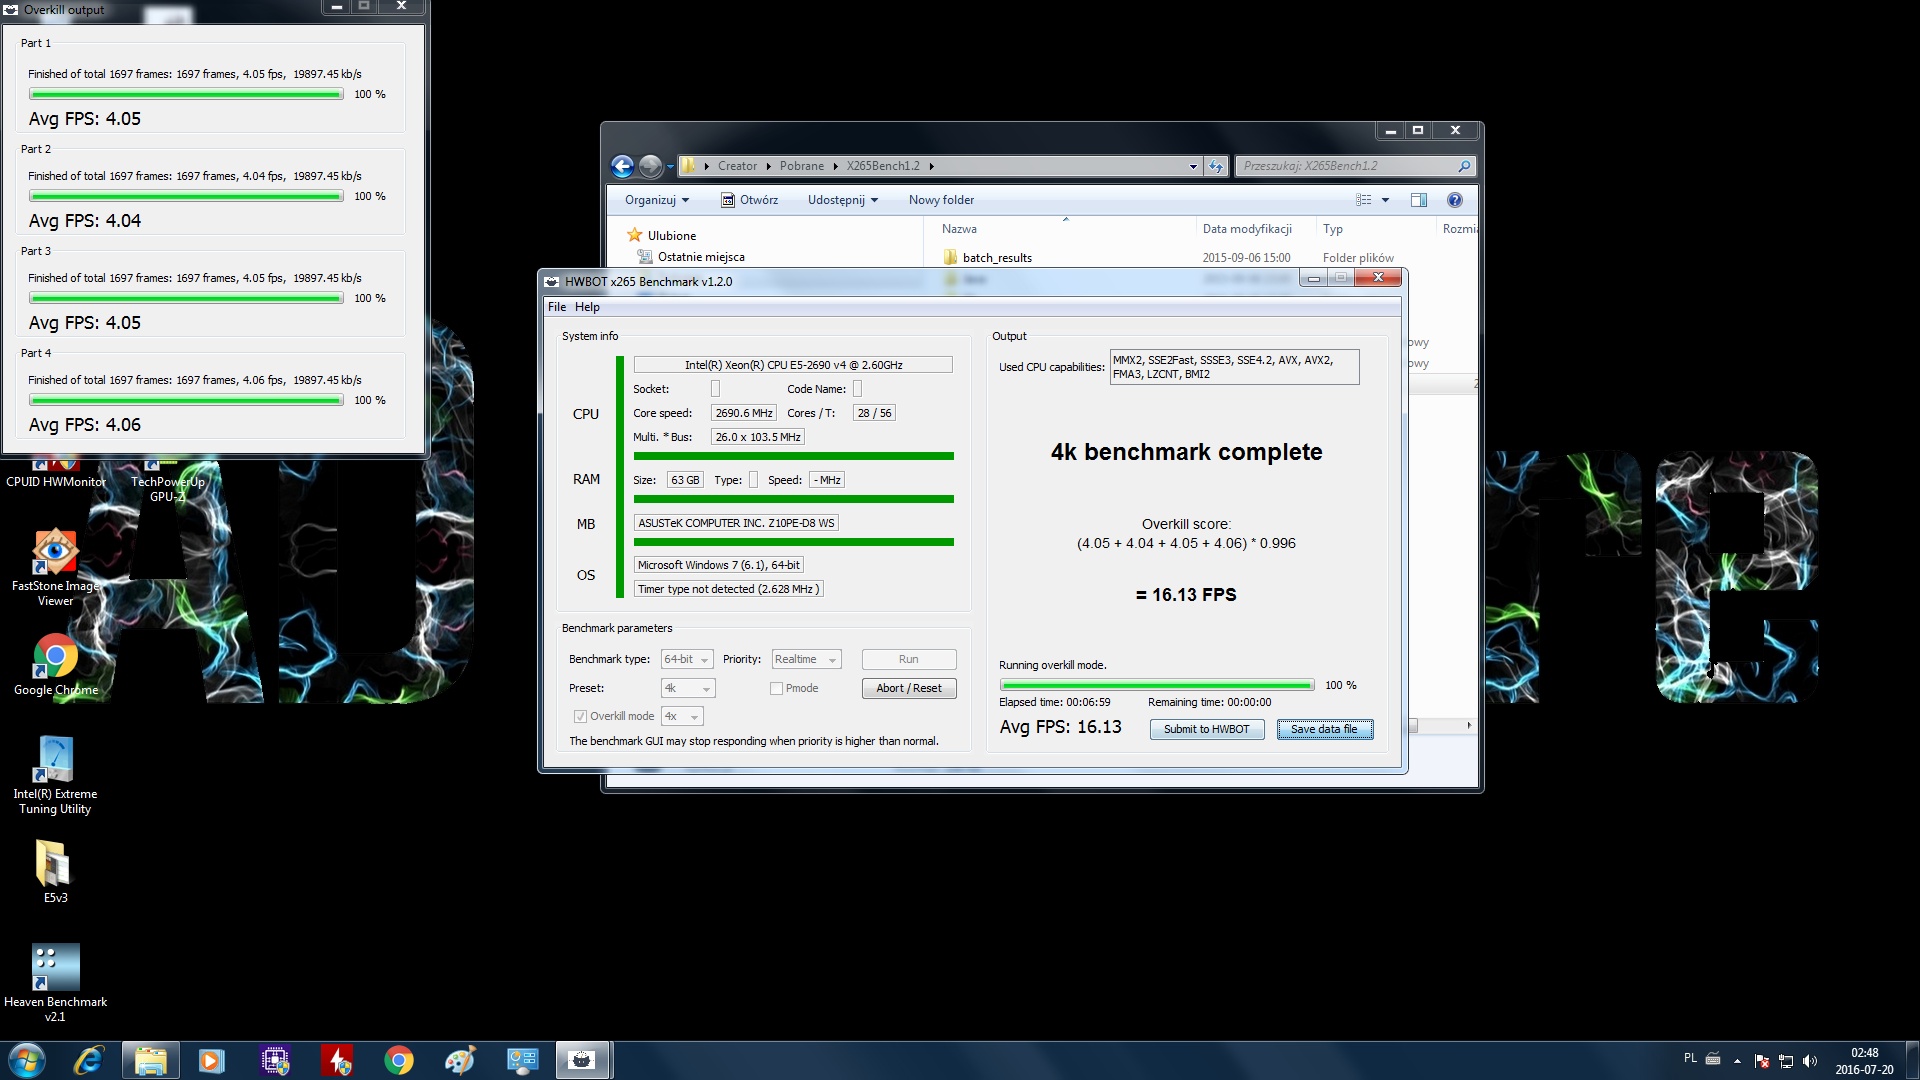Image resolution: width=1920 pixels, height=1080 pixels.
Task: Toggle the Pmode checkbox
Action: 776,688
